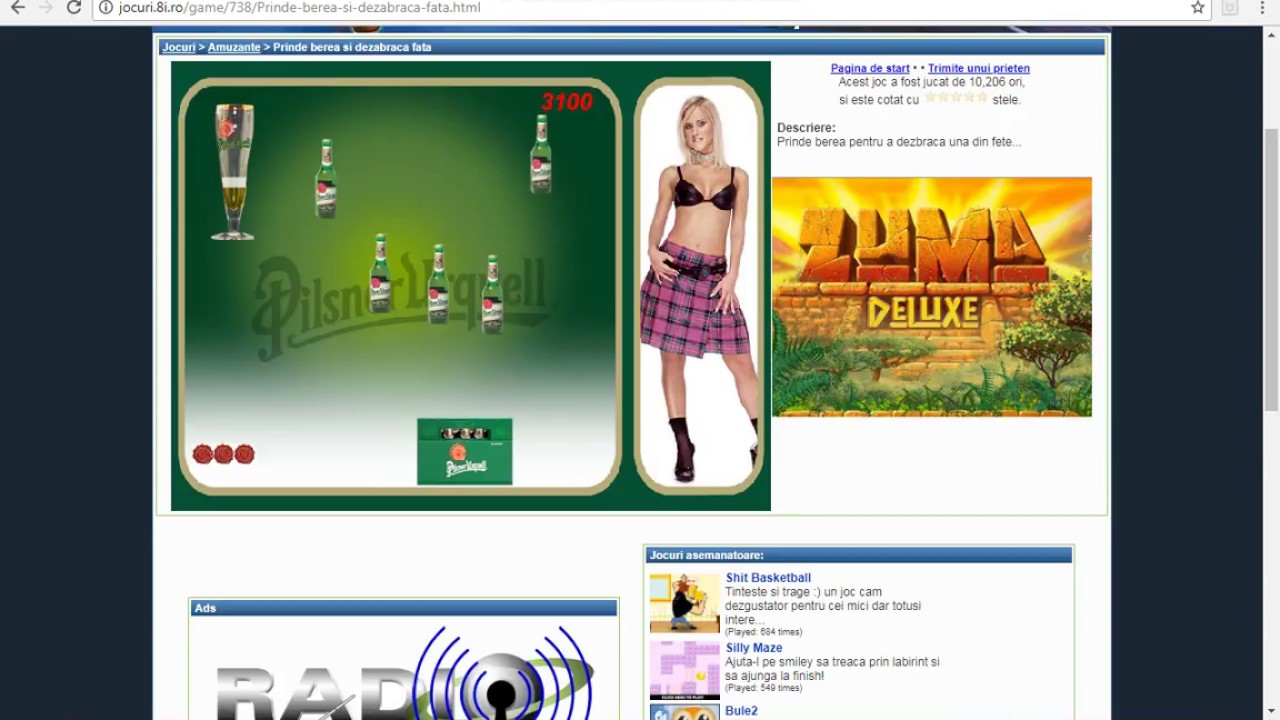Image resolution: width=1280 pixels, height=720 pixels.
Task: Click the beer glass in the game
Action: pos(233,171)
